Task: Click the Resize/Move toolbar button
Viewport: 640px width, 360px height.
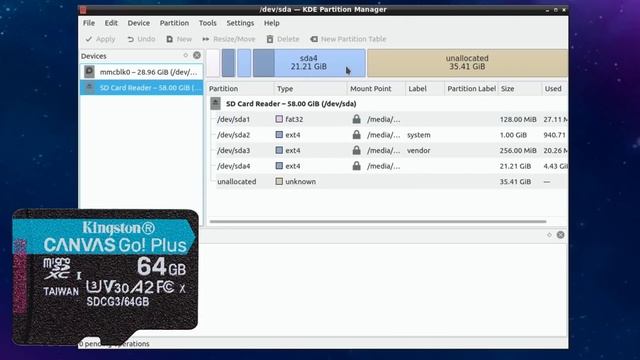Action: click(x=229, y=39)
